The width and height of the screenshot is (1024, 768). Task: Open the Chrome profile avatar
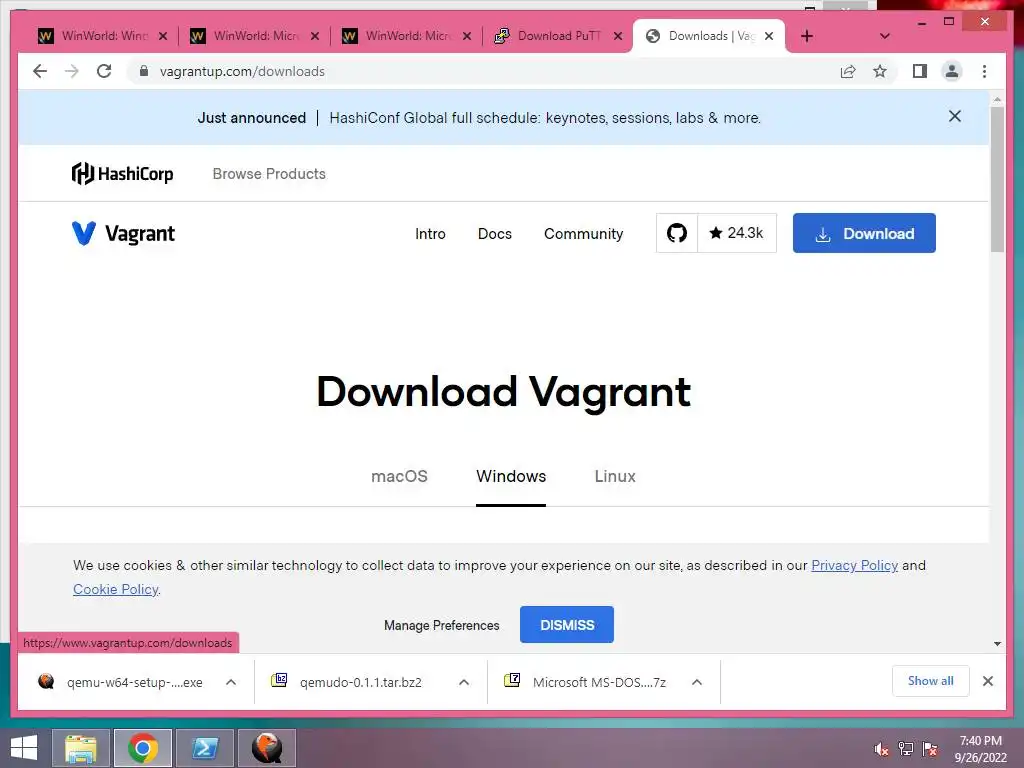952,71
